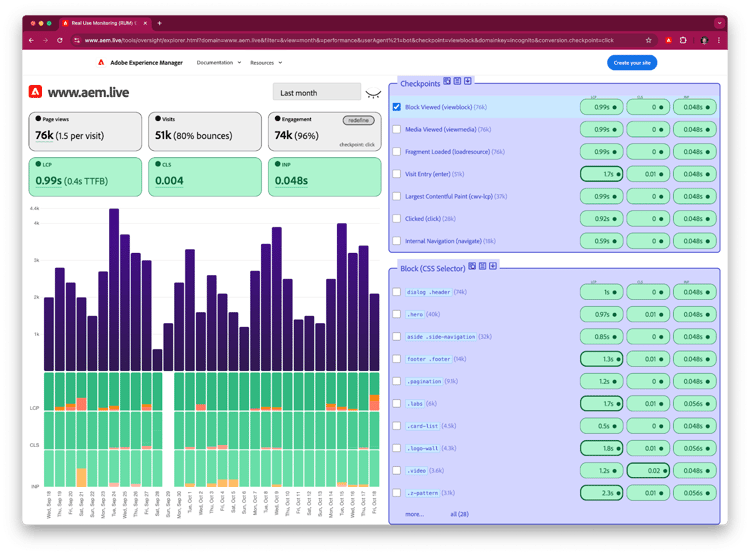Image resolution: width=750 pixels, height=554 pixels.
Task: Click the 1.8s LCP pill for .logo-wall
Action: (x=601, y=448)
